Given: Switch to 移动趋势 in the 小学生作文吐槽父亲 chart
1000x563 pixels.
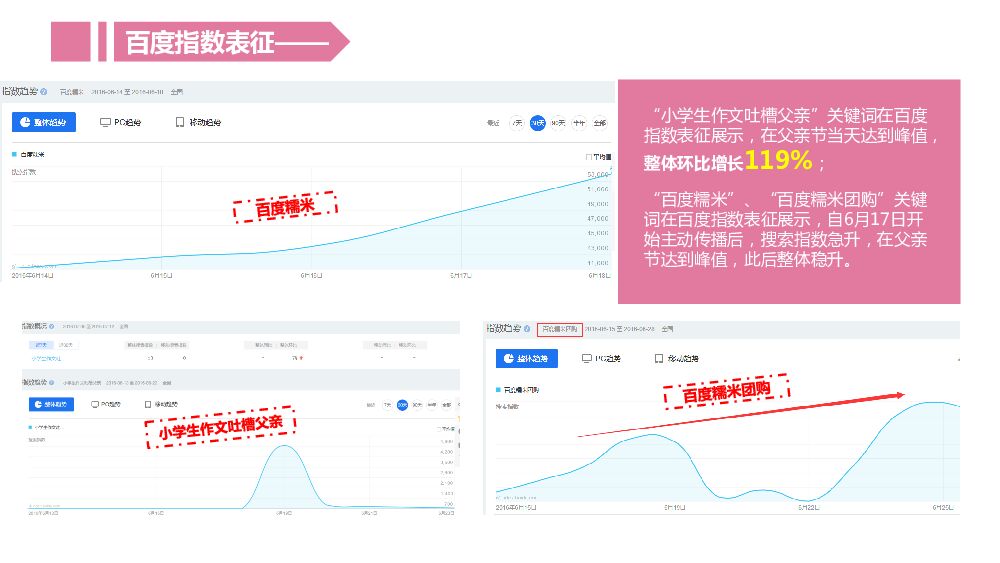Looking at the screenshot, I should [x=161, y=404].
